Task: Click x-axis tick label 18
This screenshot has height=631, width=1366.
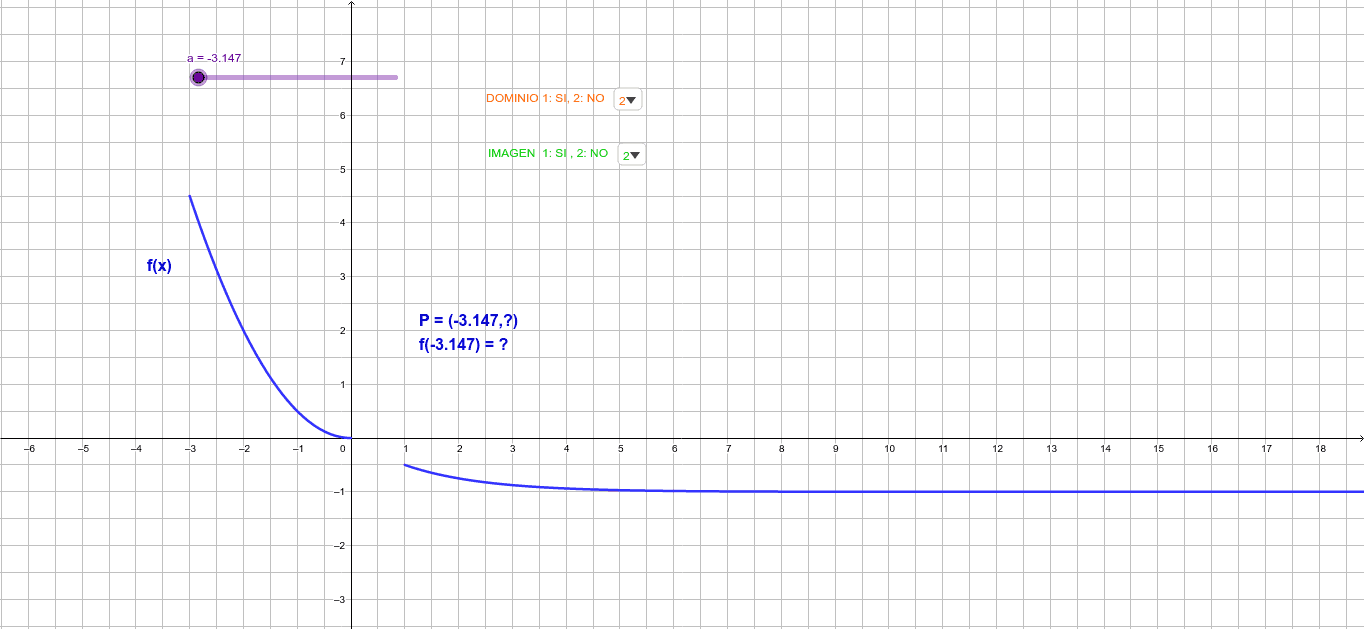Action: click(1320, 449)
